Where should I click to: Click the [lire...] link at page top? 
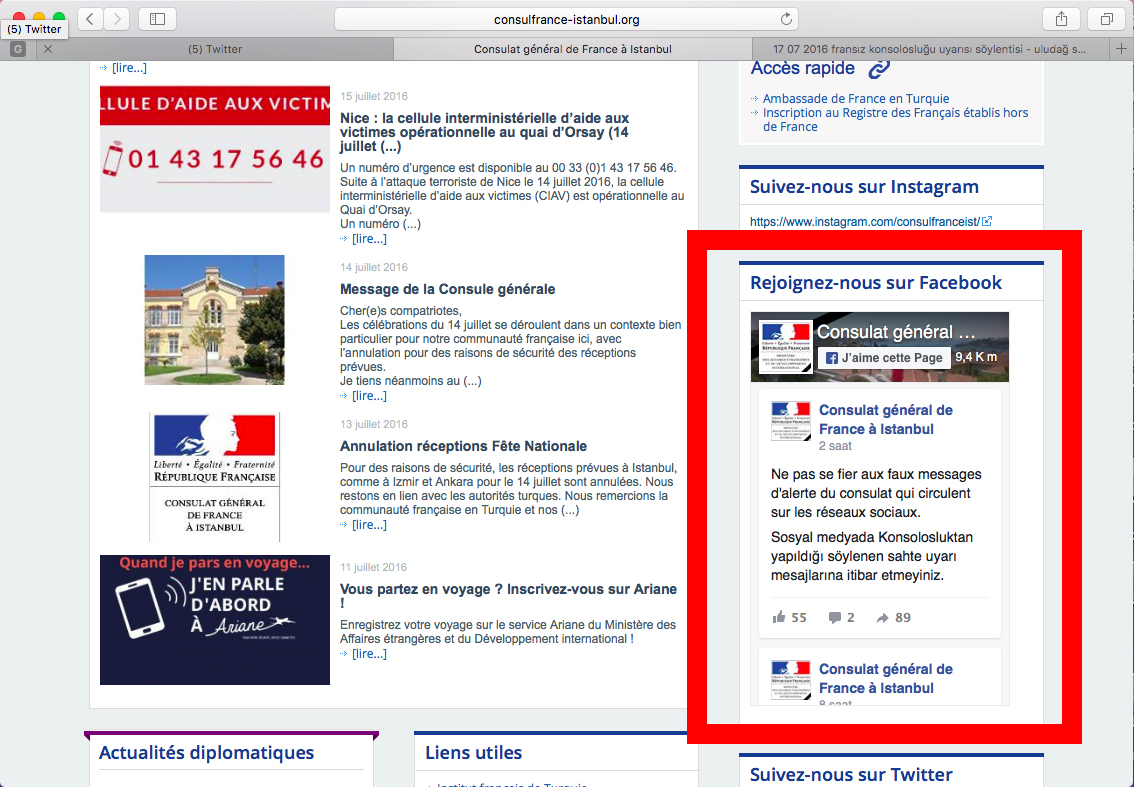129,68
